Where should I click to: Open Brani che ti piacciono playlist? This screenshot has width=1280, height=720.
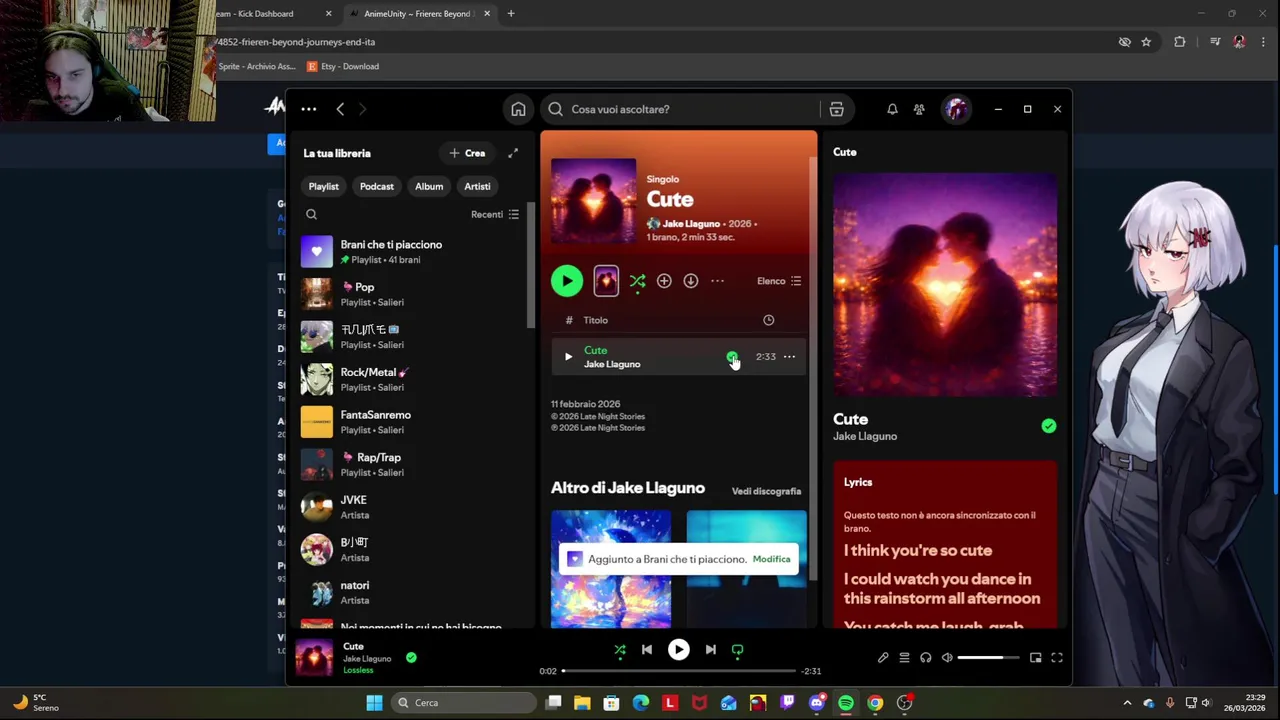point(413,252)
